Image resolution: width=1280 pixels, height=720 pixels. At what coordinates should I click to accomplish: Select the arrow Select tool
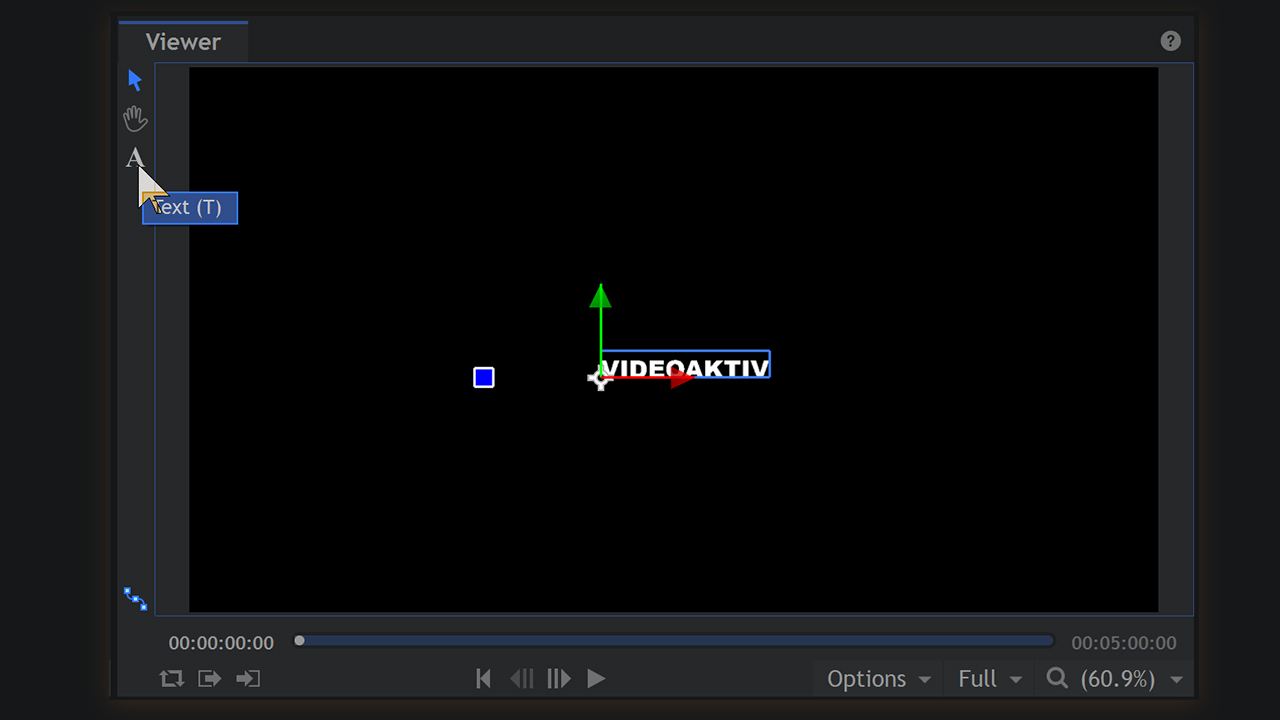[x=135, y=80]
